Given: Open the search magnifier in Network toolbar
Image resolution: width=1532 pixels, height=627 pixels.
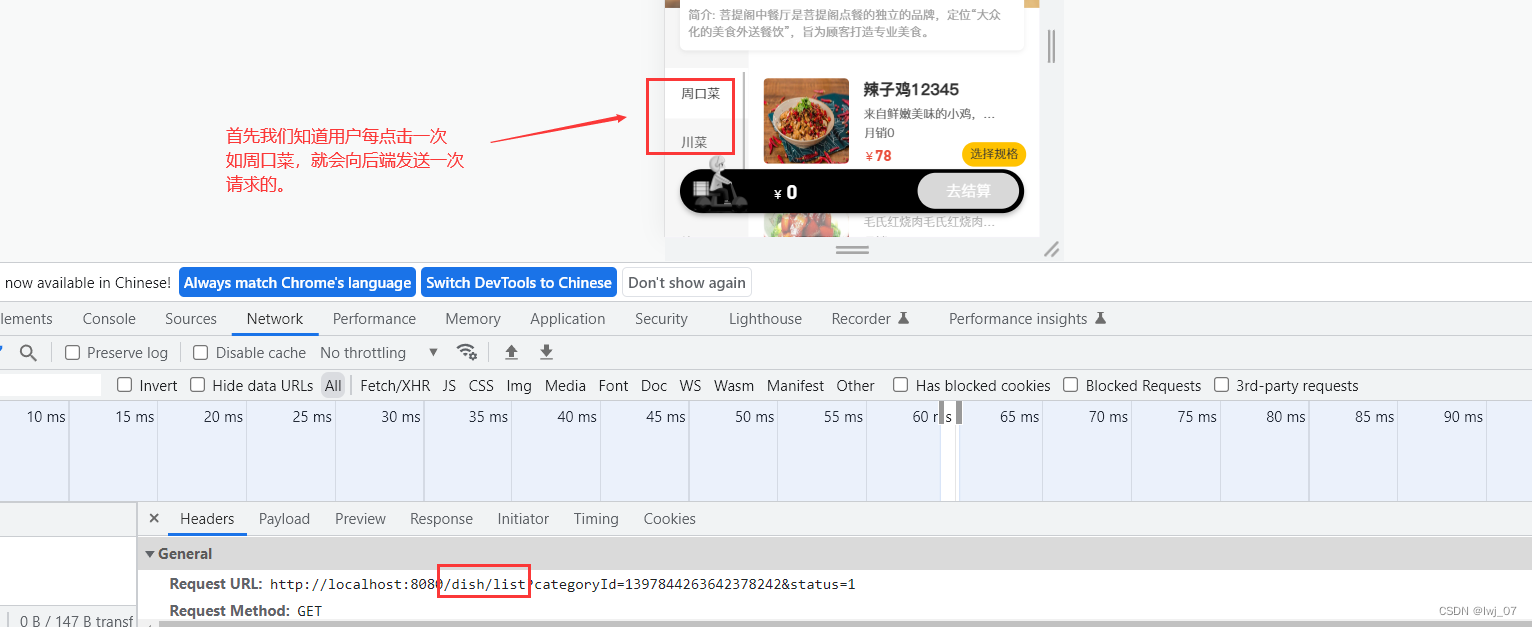Looking at the screenshot, I should (28, 352).
